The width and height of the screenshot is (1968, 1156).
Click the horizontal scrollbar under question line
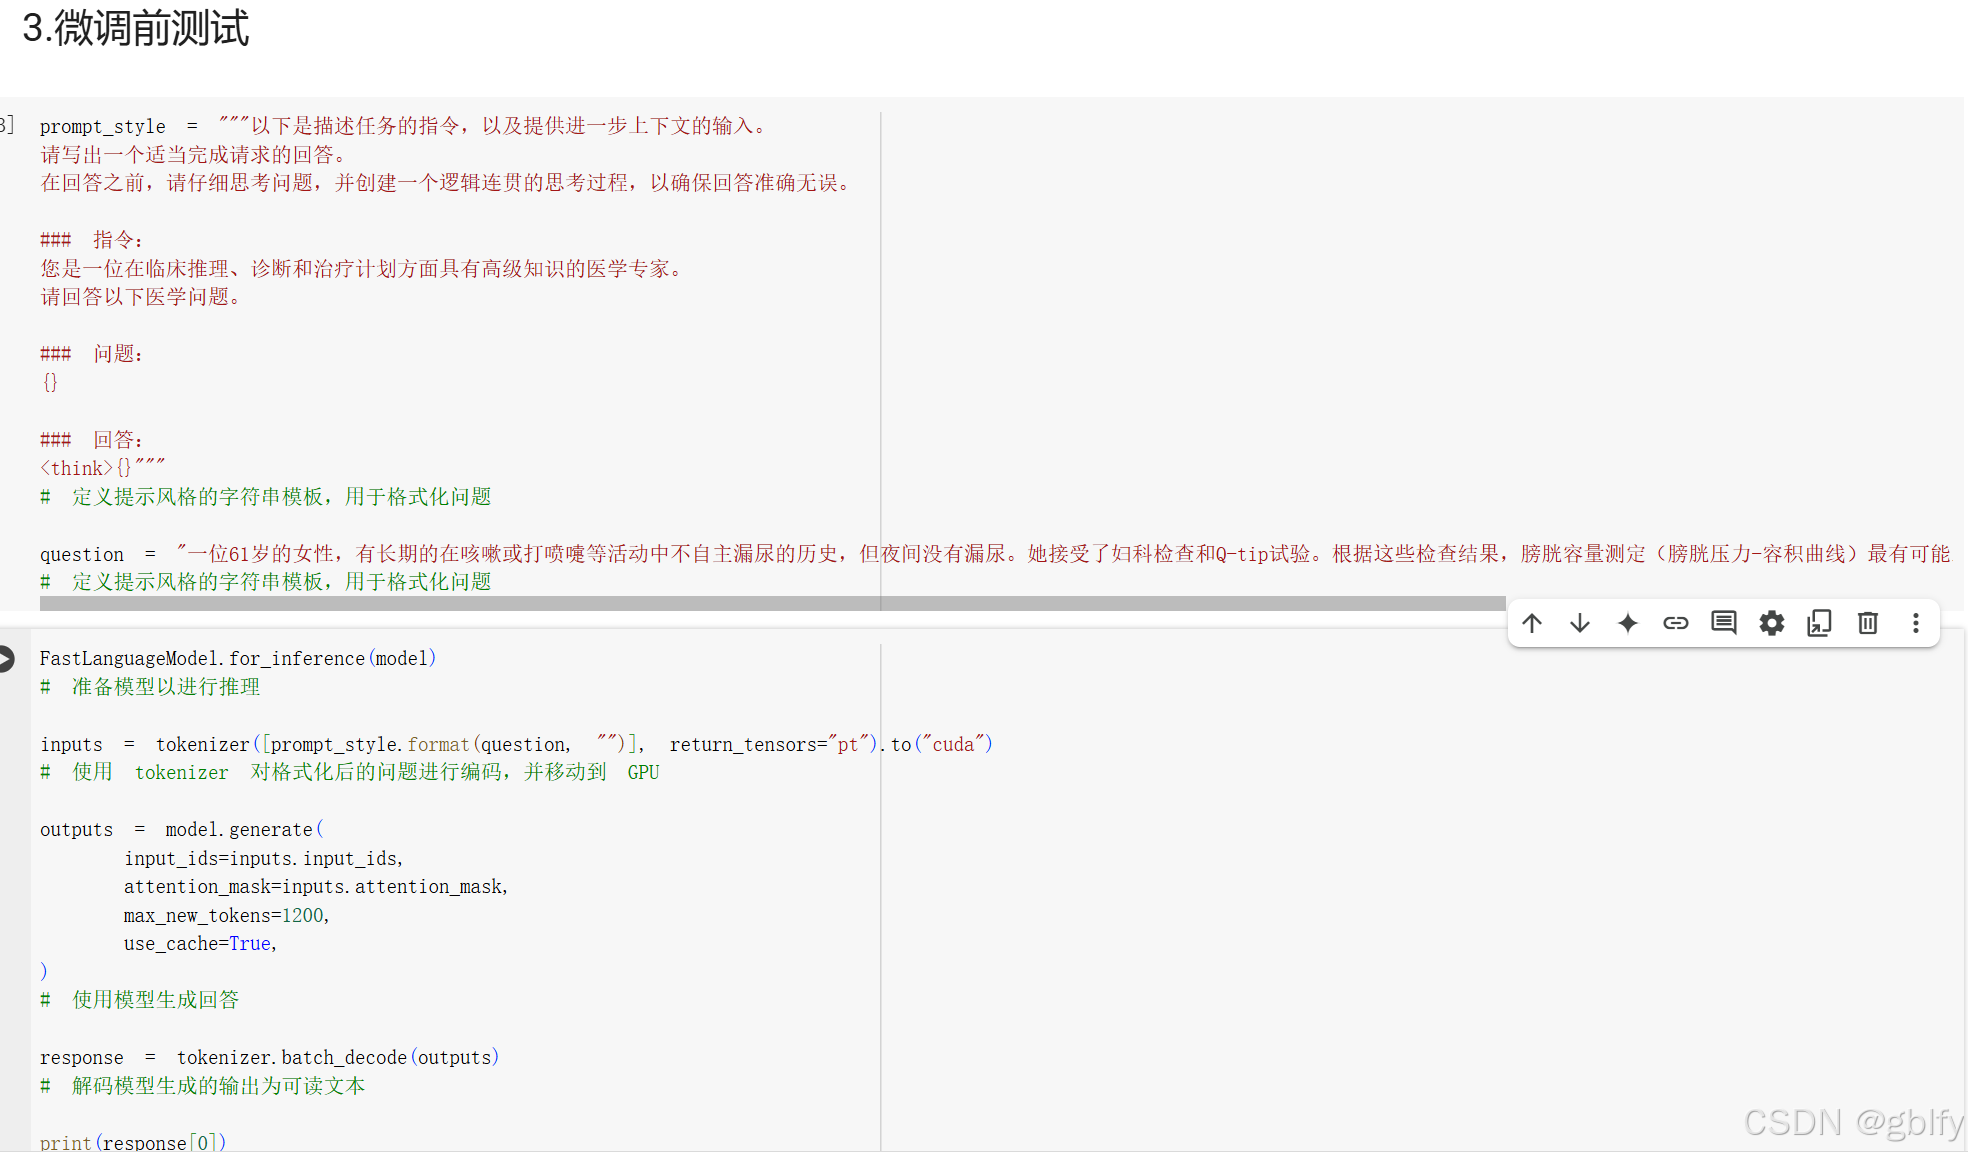pos(772,604)
